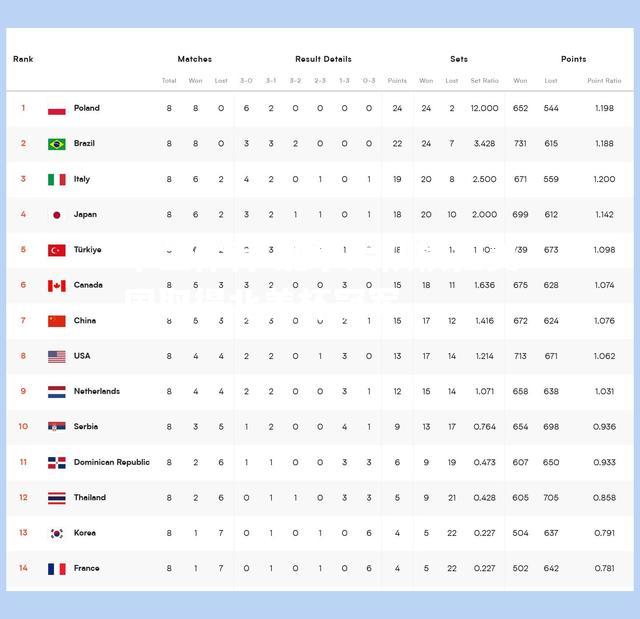Click the Thailand flag icon
640x619 pixels.
click(x=57, y=498)
